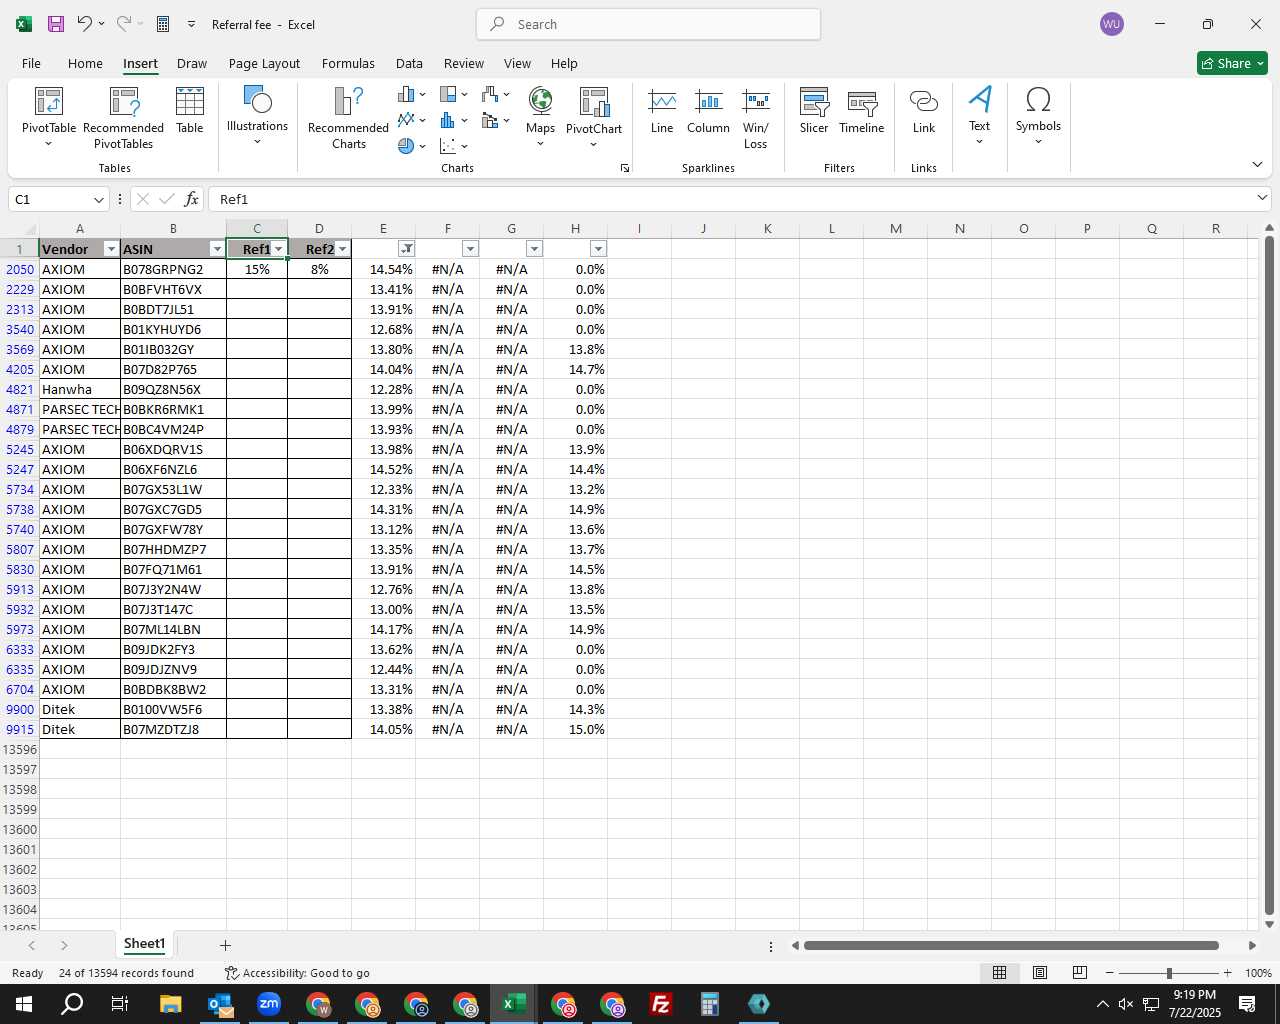Insert a Win/Loss sparkline
This screenshot has height=1024, width=1280.
click(756, 117)
